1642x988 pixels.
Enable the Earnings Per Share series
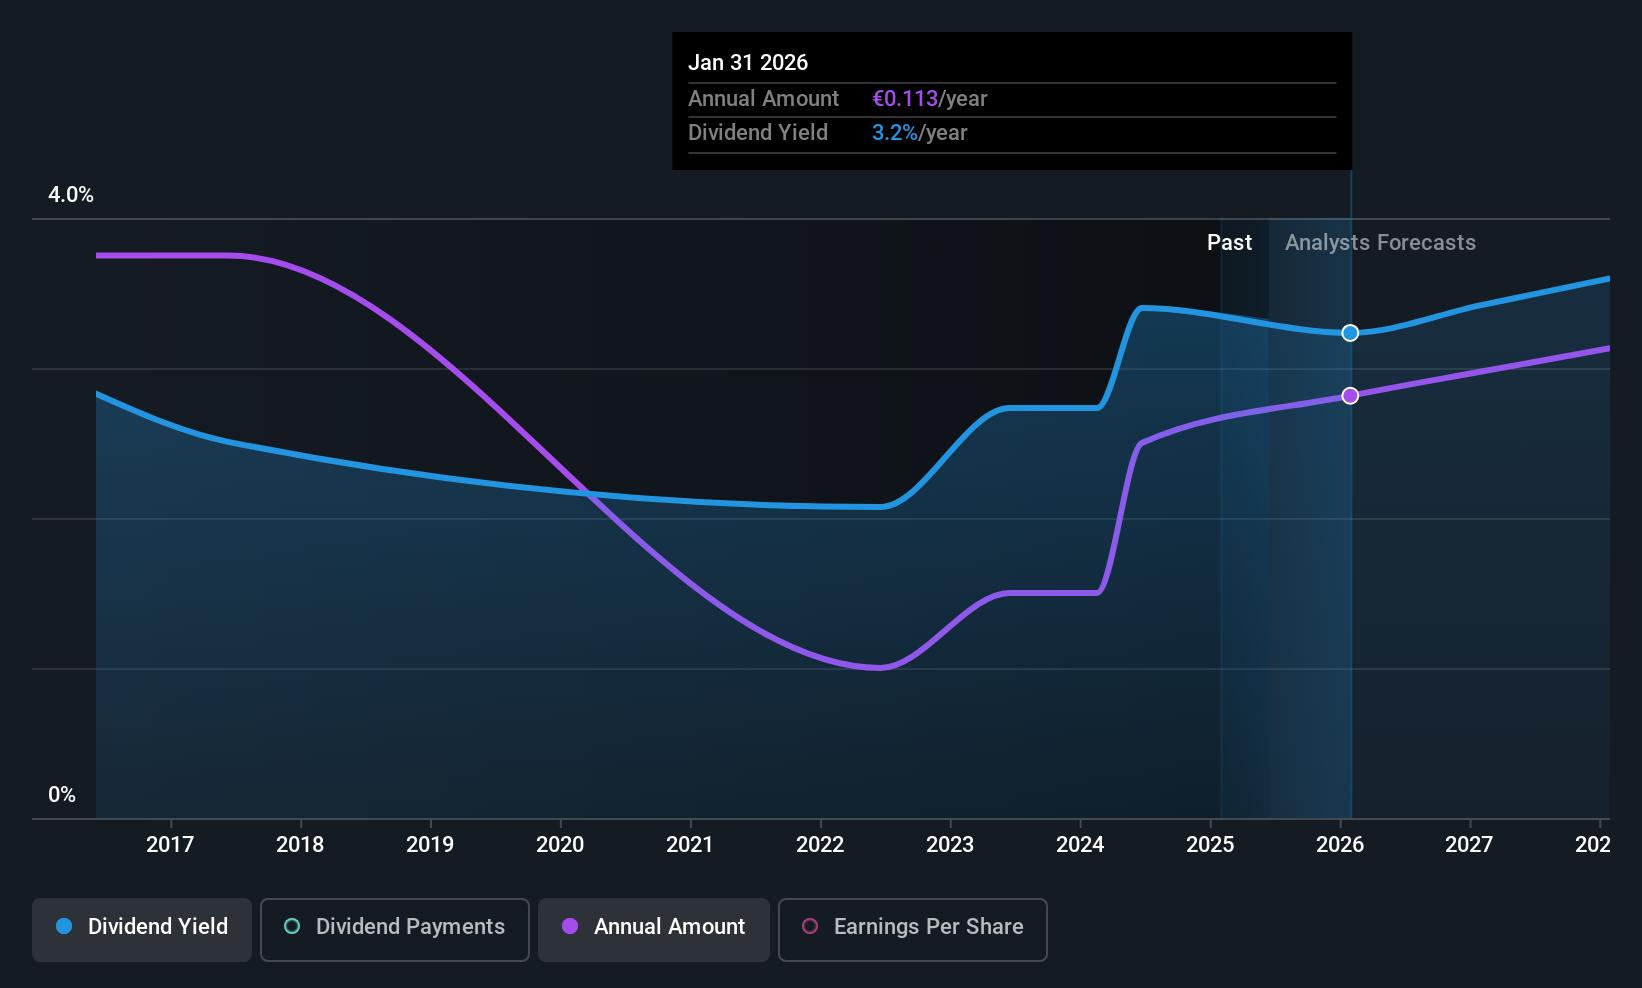(x=913, y=930)
